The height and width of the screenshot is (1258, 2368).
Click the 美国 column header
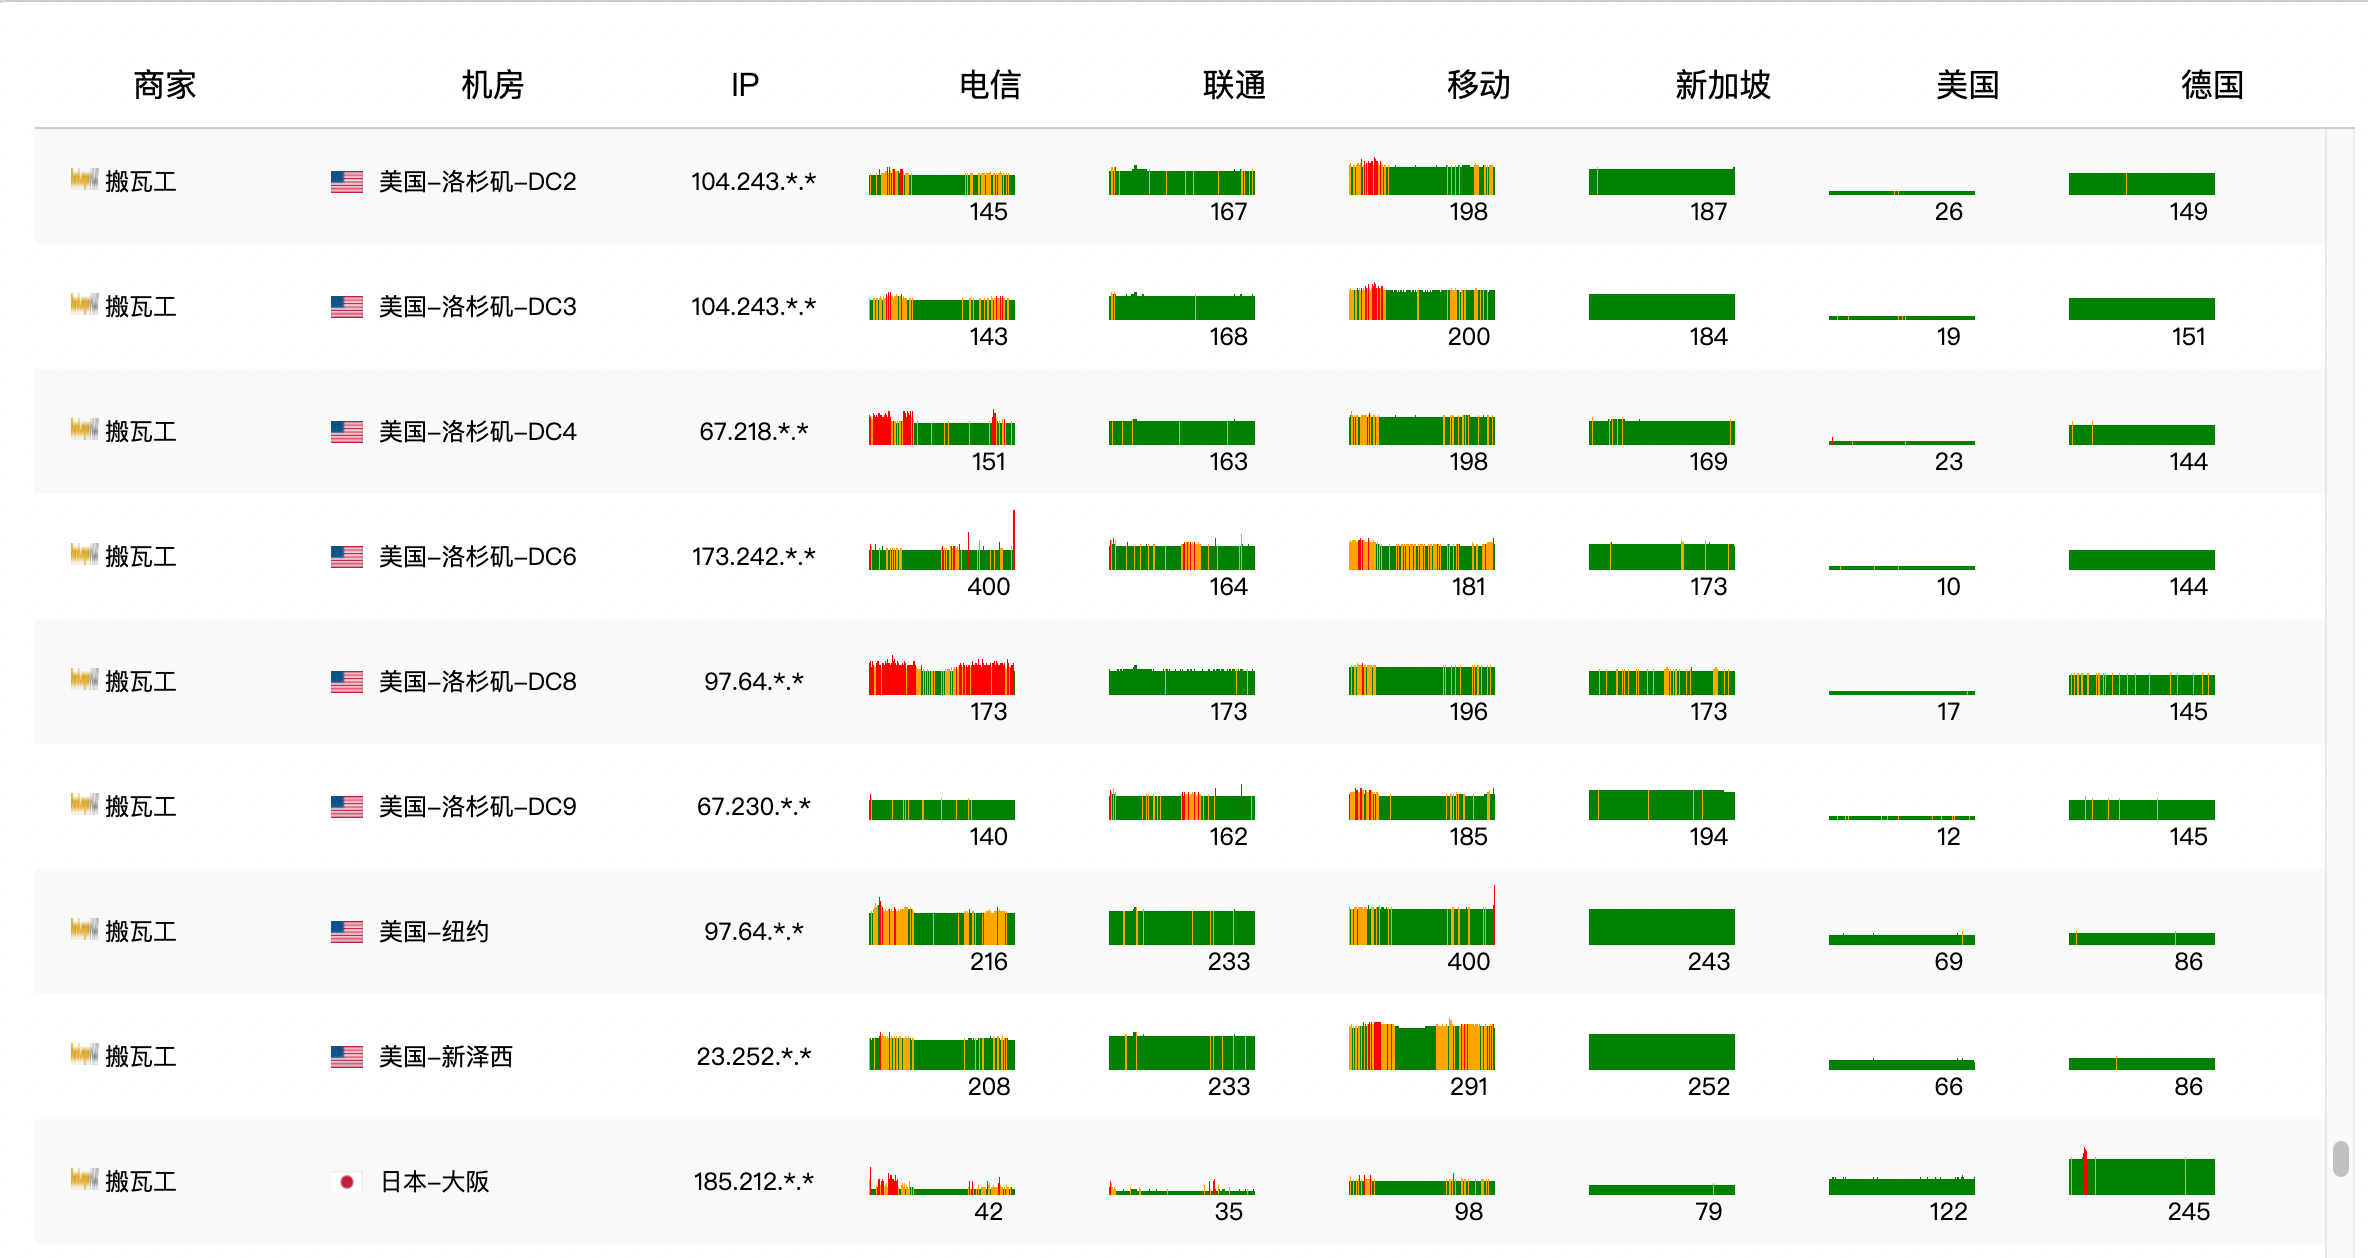pyautogui.click(x=1968, y=85)
